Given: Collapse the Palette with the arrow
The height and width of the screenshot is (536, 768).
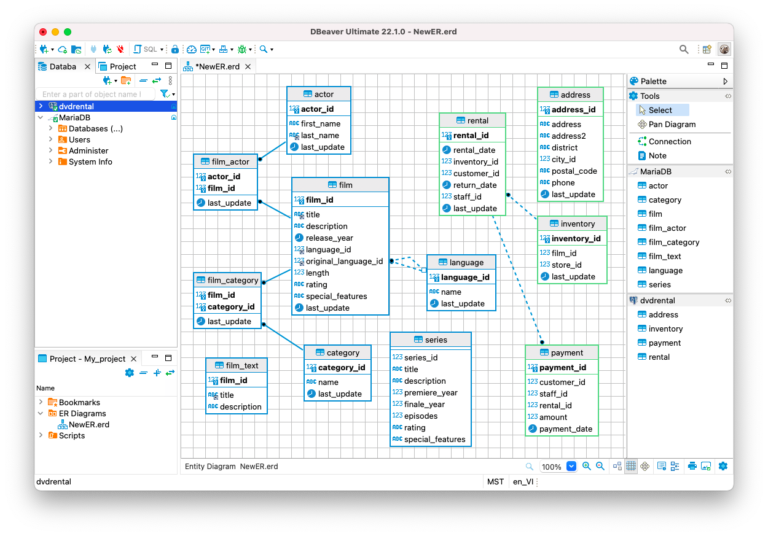Looking at the screenshot, I should [725, 81].
